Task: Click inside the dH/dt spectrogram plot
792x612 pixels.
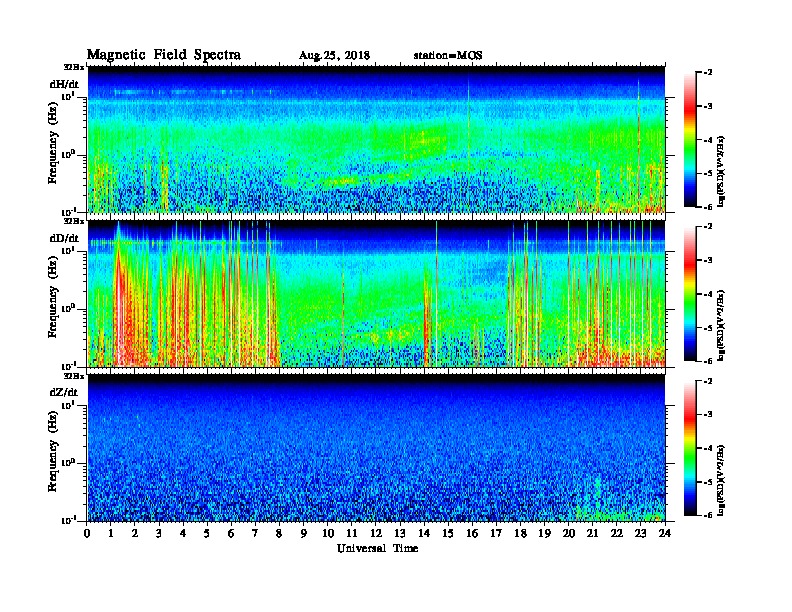Action: [x=376, y=139]
